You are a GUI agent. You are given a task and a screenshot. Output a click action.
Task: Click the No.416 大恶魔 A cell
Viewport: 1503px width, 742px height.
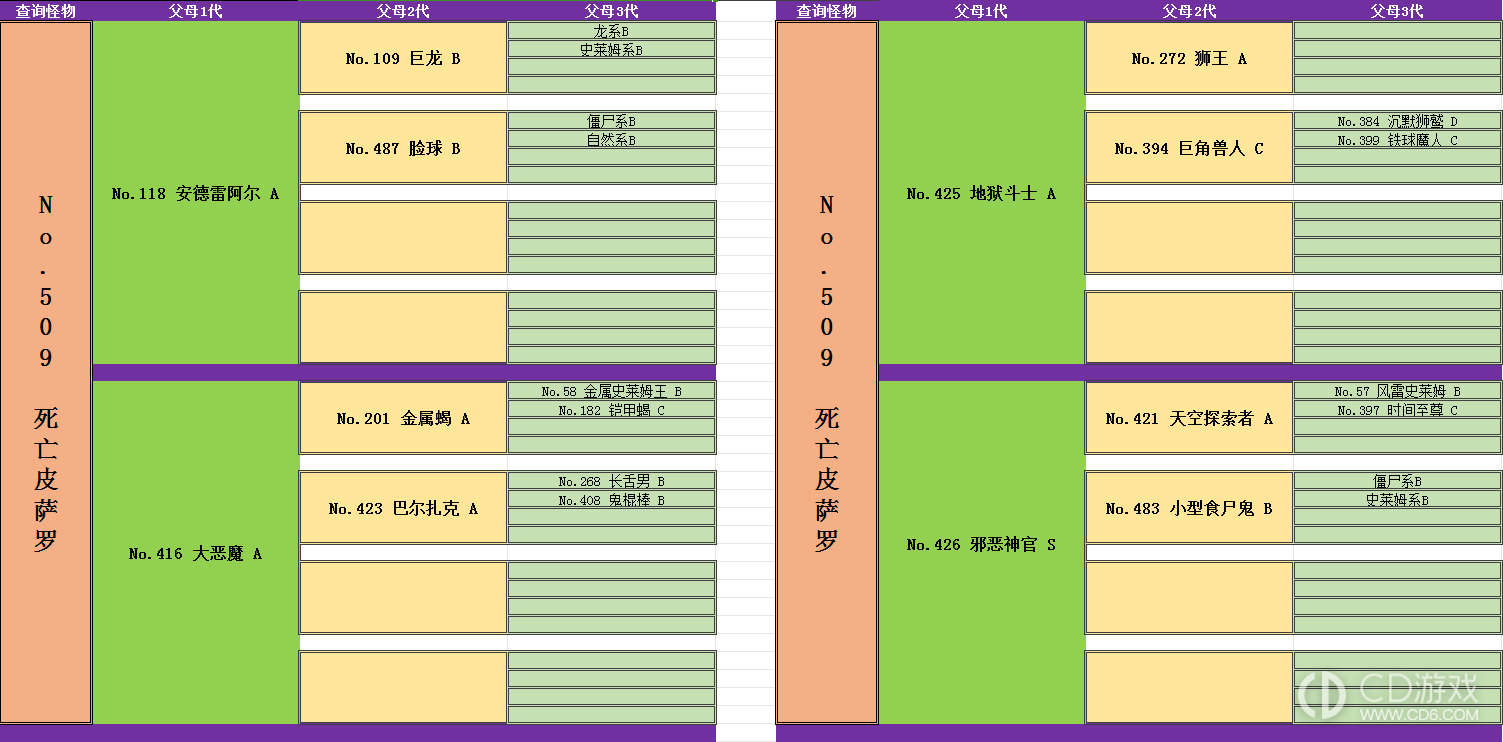[x=195, y=553]
